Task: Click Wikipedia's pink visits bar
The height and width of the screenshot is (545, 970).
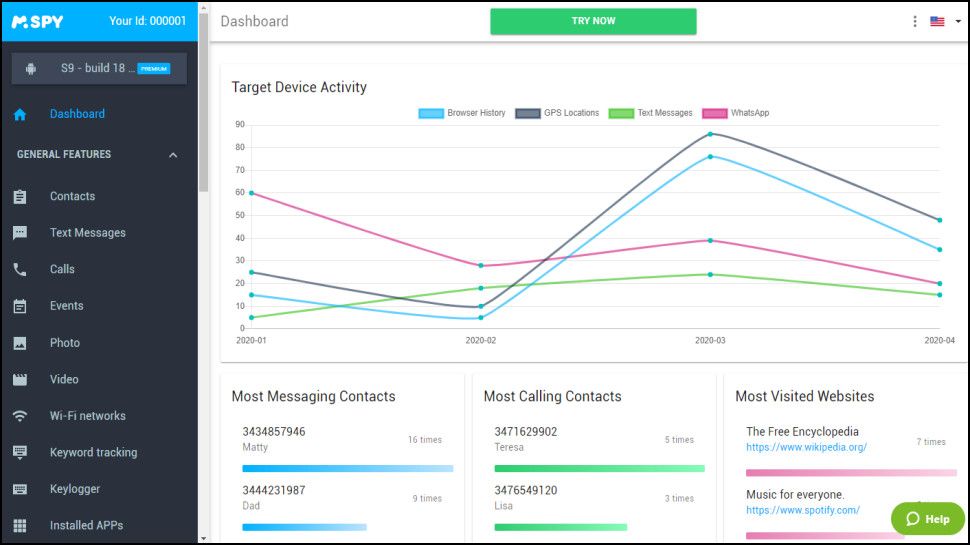Action: pos(851,473)
